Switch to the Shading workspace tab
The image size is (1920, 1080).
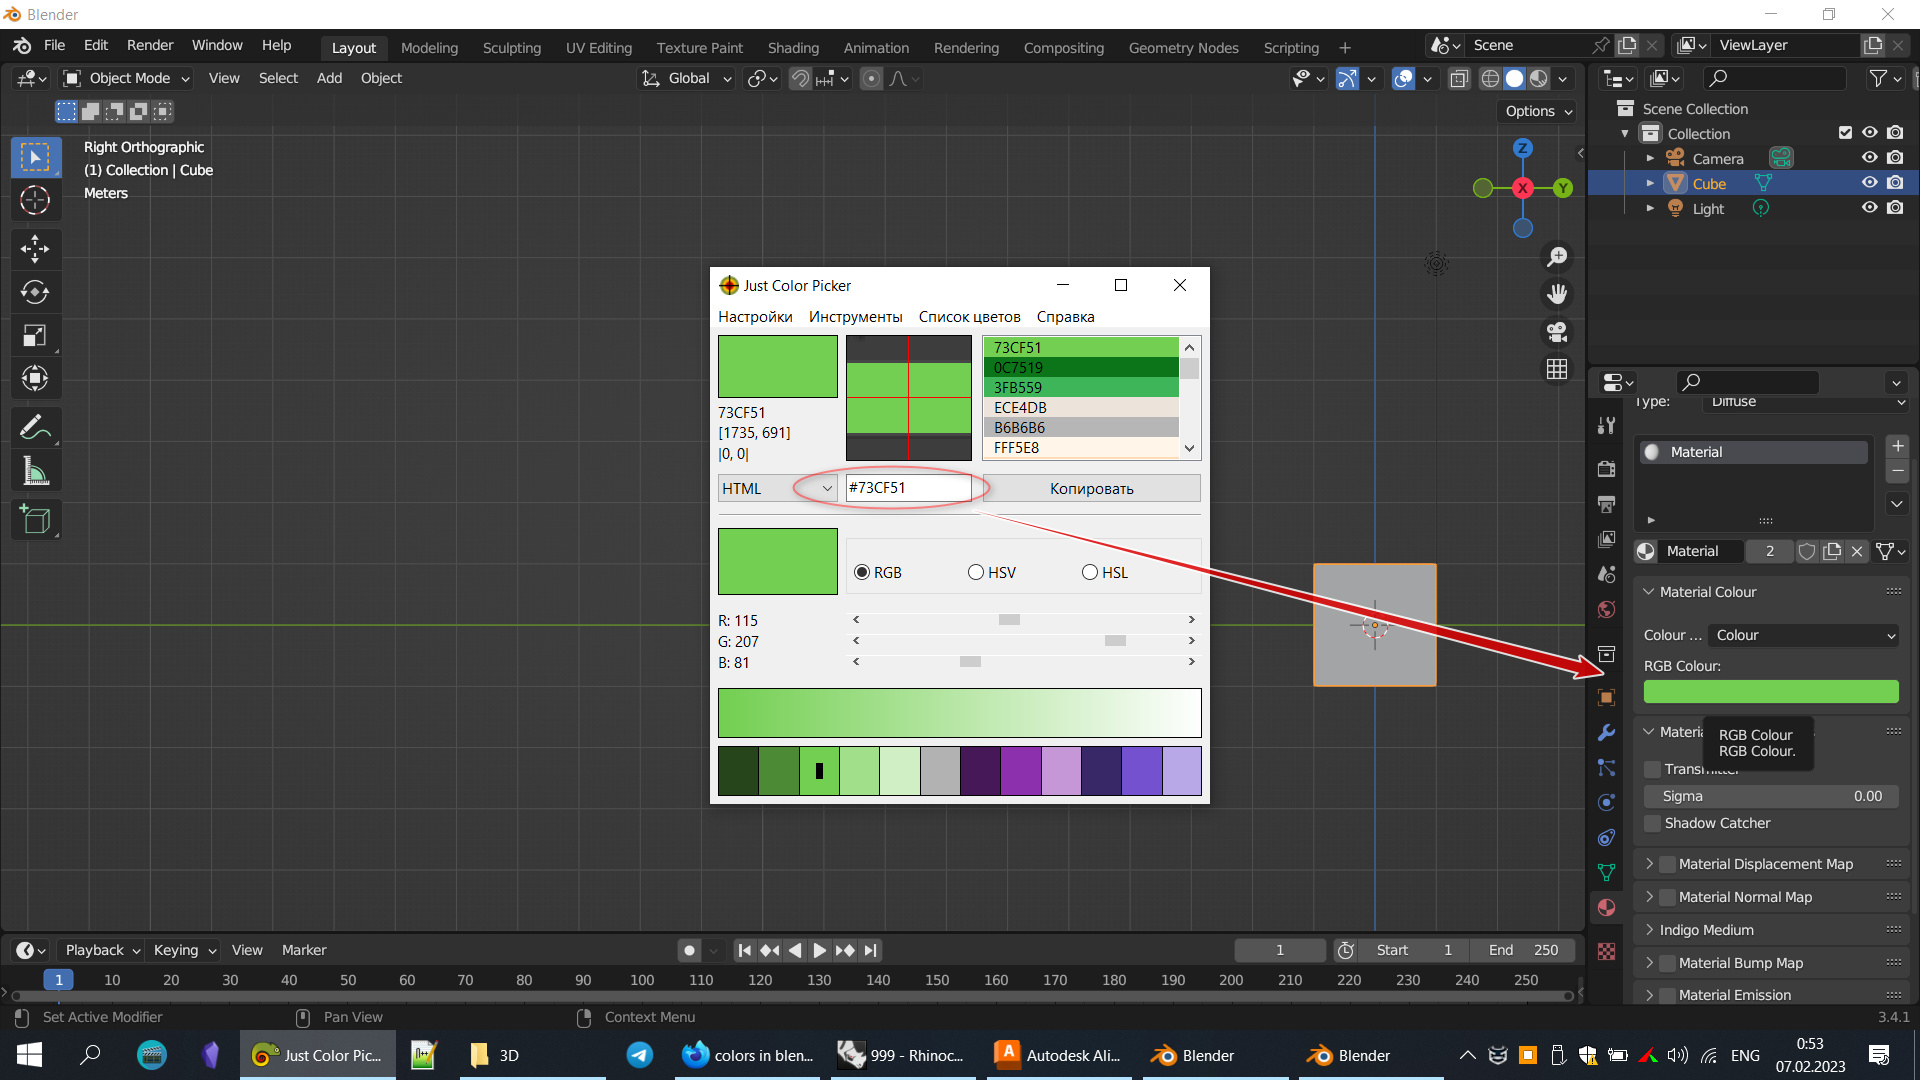793,47
